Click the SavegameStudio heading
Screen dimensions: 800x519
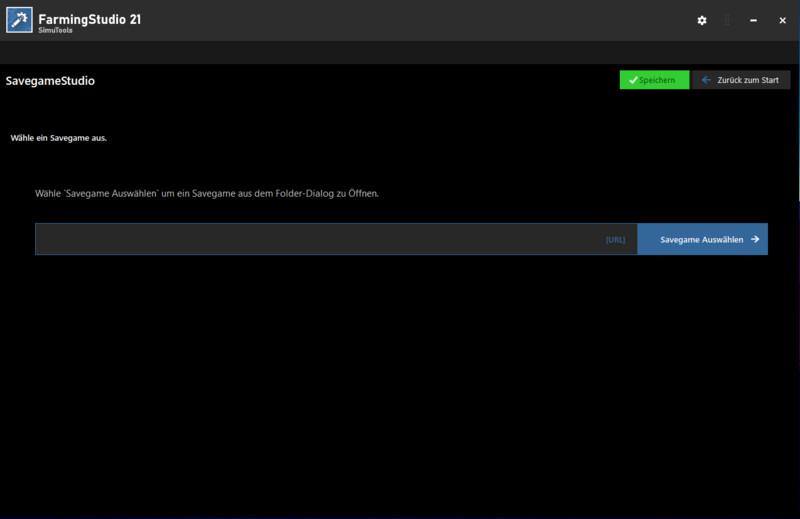[50, 81]
